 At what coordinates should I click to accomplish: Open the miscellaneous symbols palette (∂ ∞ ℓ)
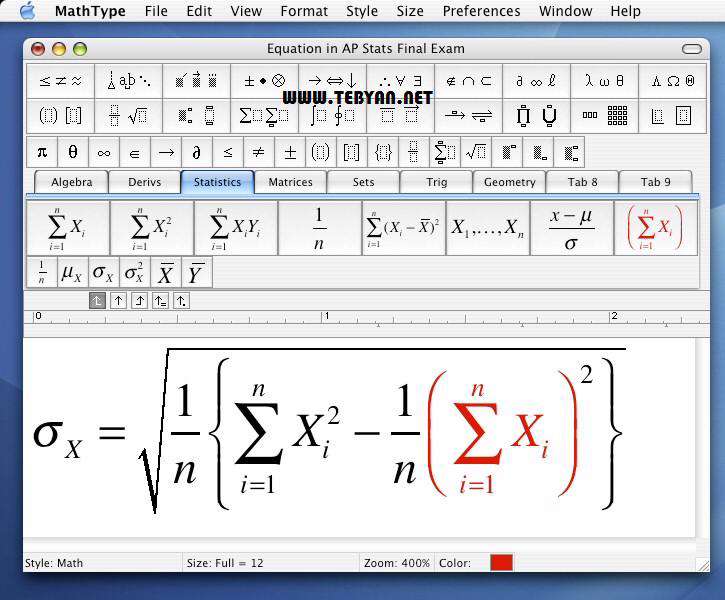click(536, 81)
